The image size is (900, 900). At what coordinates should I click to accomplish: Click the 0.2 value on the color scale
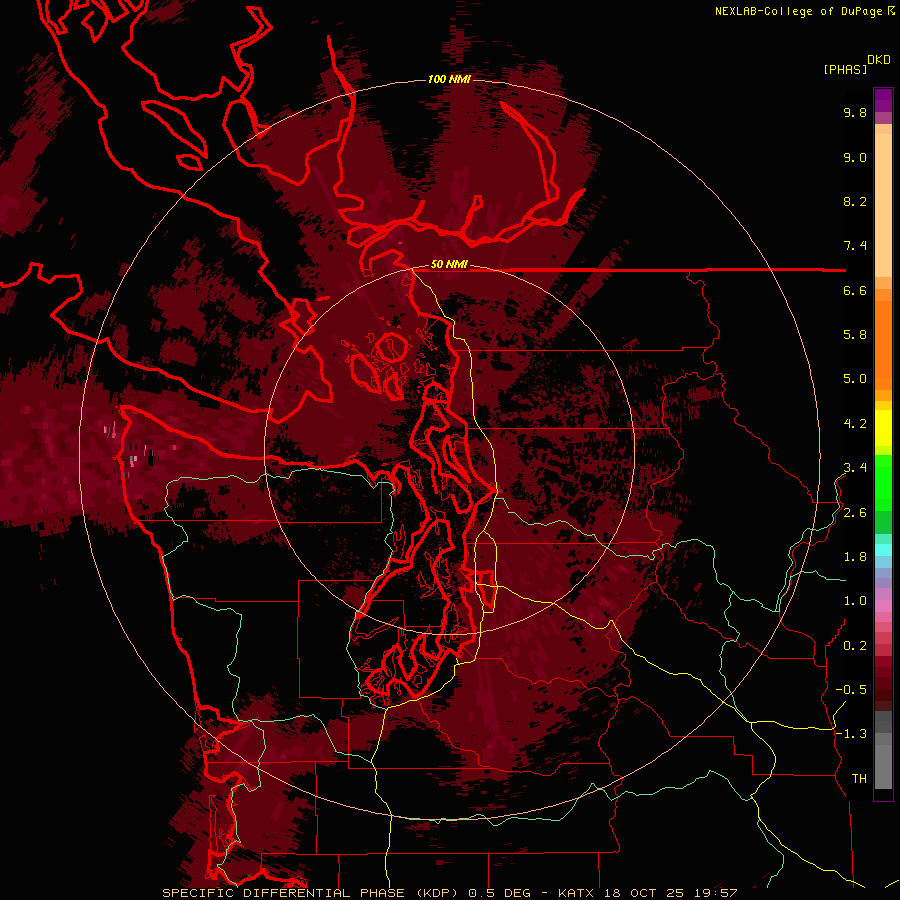tap(855, 646)
